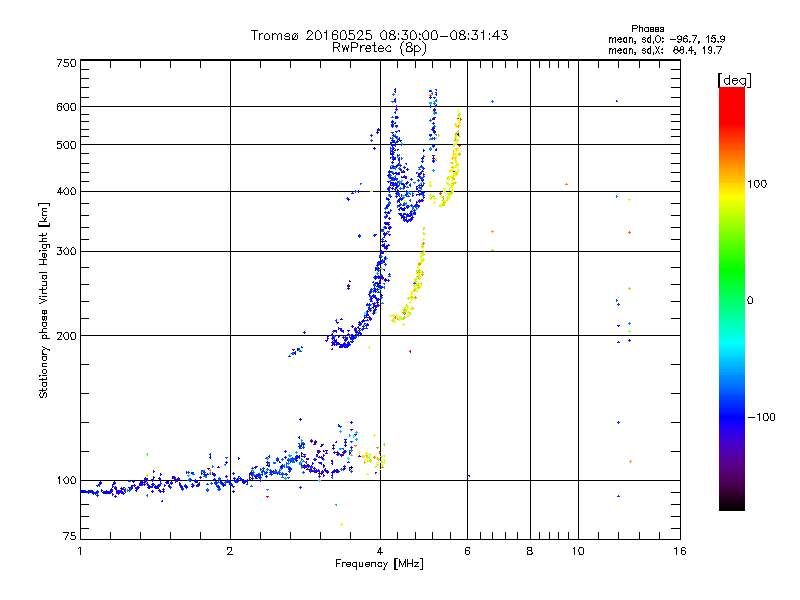The height and width of the screenshot is (600, 800).
Task: Click the x-axis tick label '16'
Action: tap(680, 551)
